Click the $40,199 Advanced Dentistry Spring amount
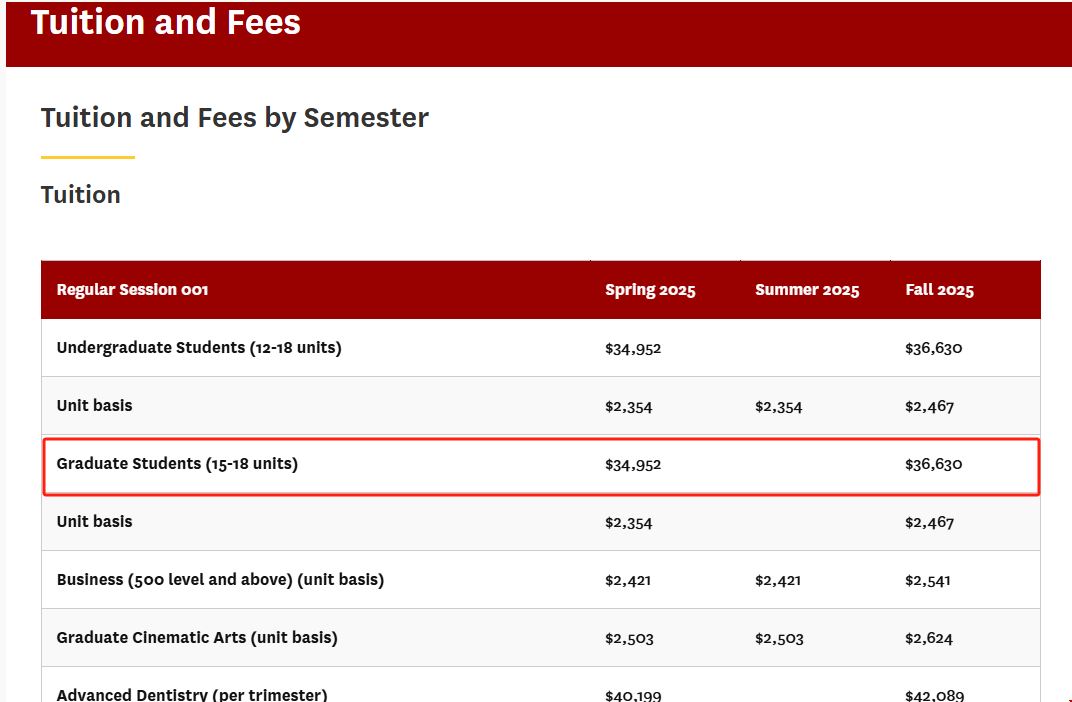Image resolution: width=1072 pixels, height=702 pixels. tap(633, 695)
